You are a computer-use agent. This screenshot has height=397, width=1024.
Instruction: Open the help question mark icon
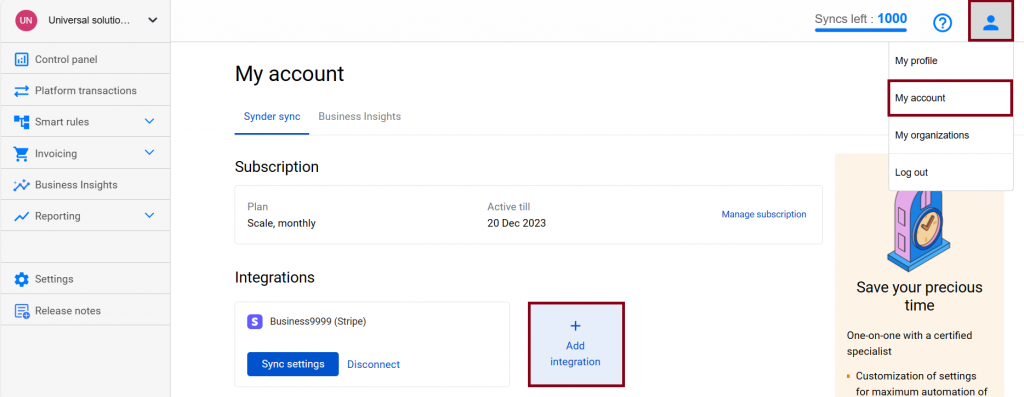942,23
